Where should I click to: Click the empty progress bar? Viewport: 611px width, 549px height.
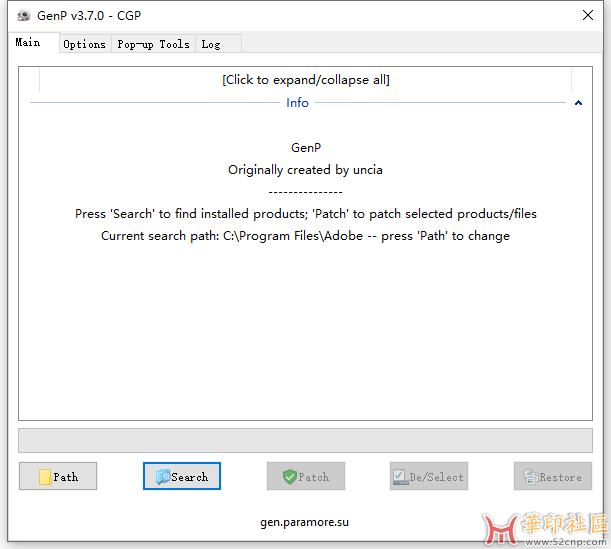pyautogui.click(x=306, y=441)
